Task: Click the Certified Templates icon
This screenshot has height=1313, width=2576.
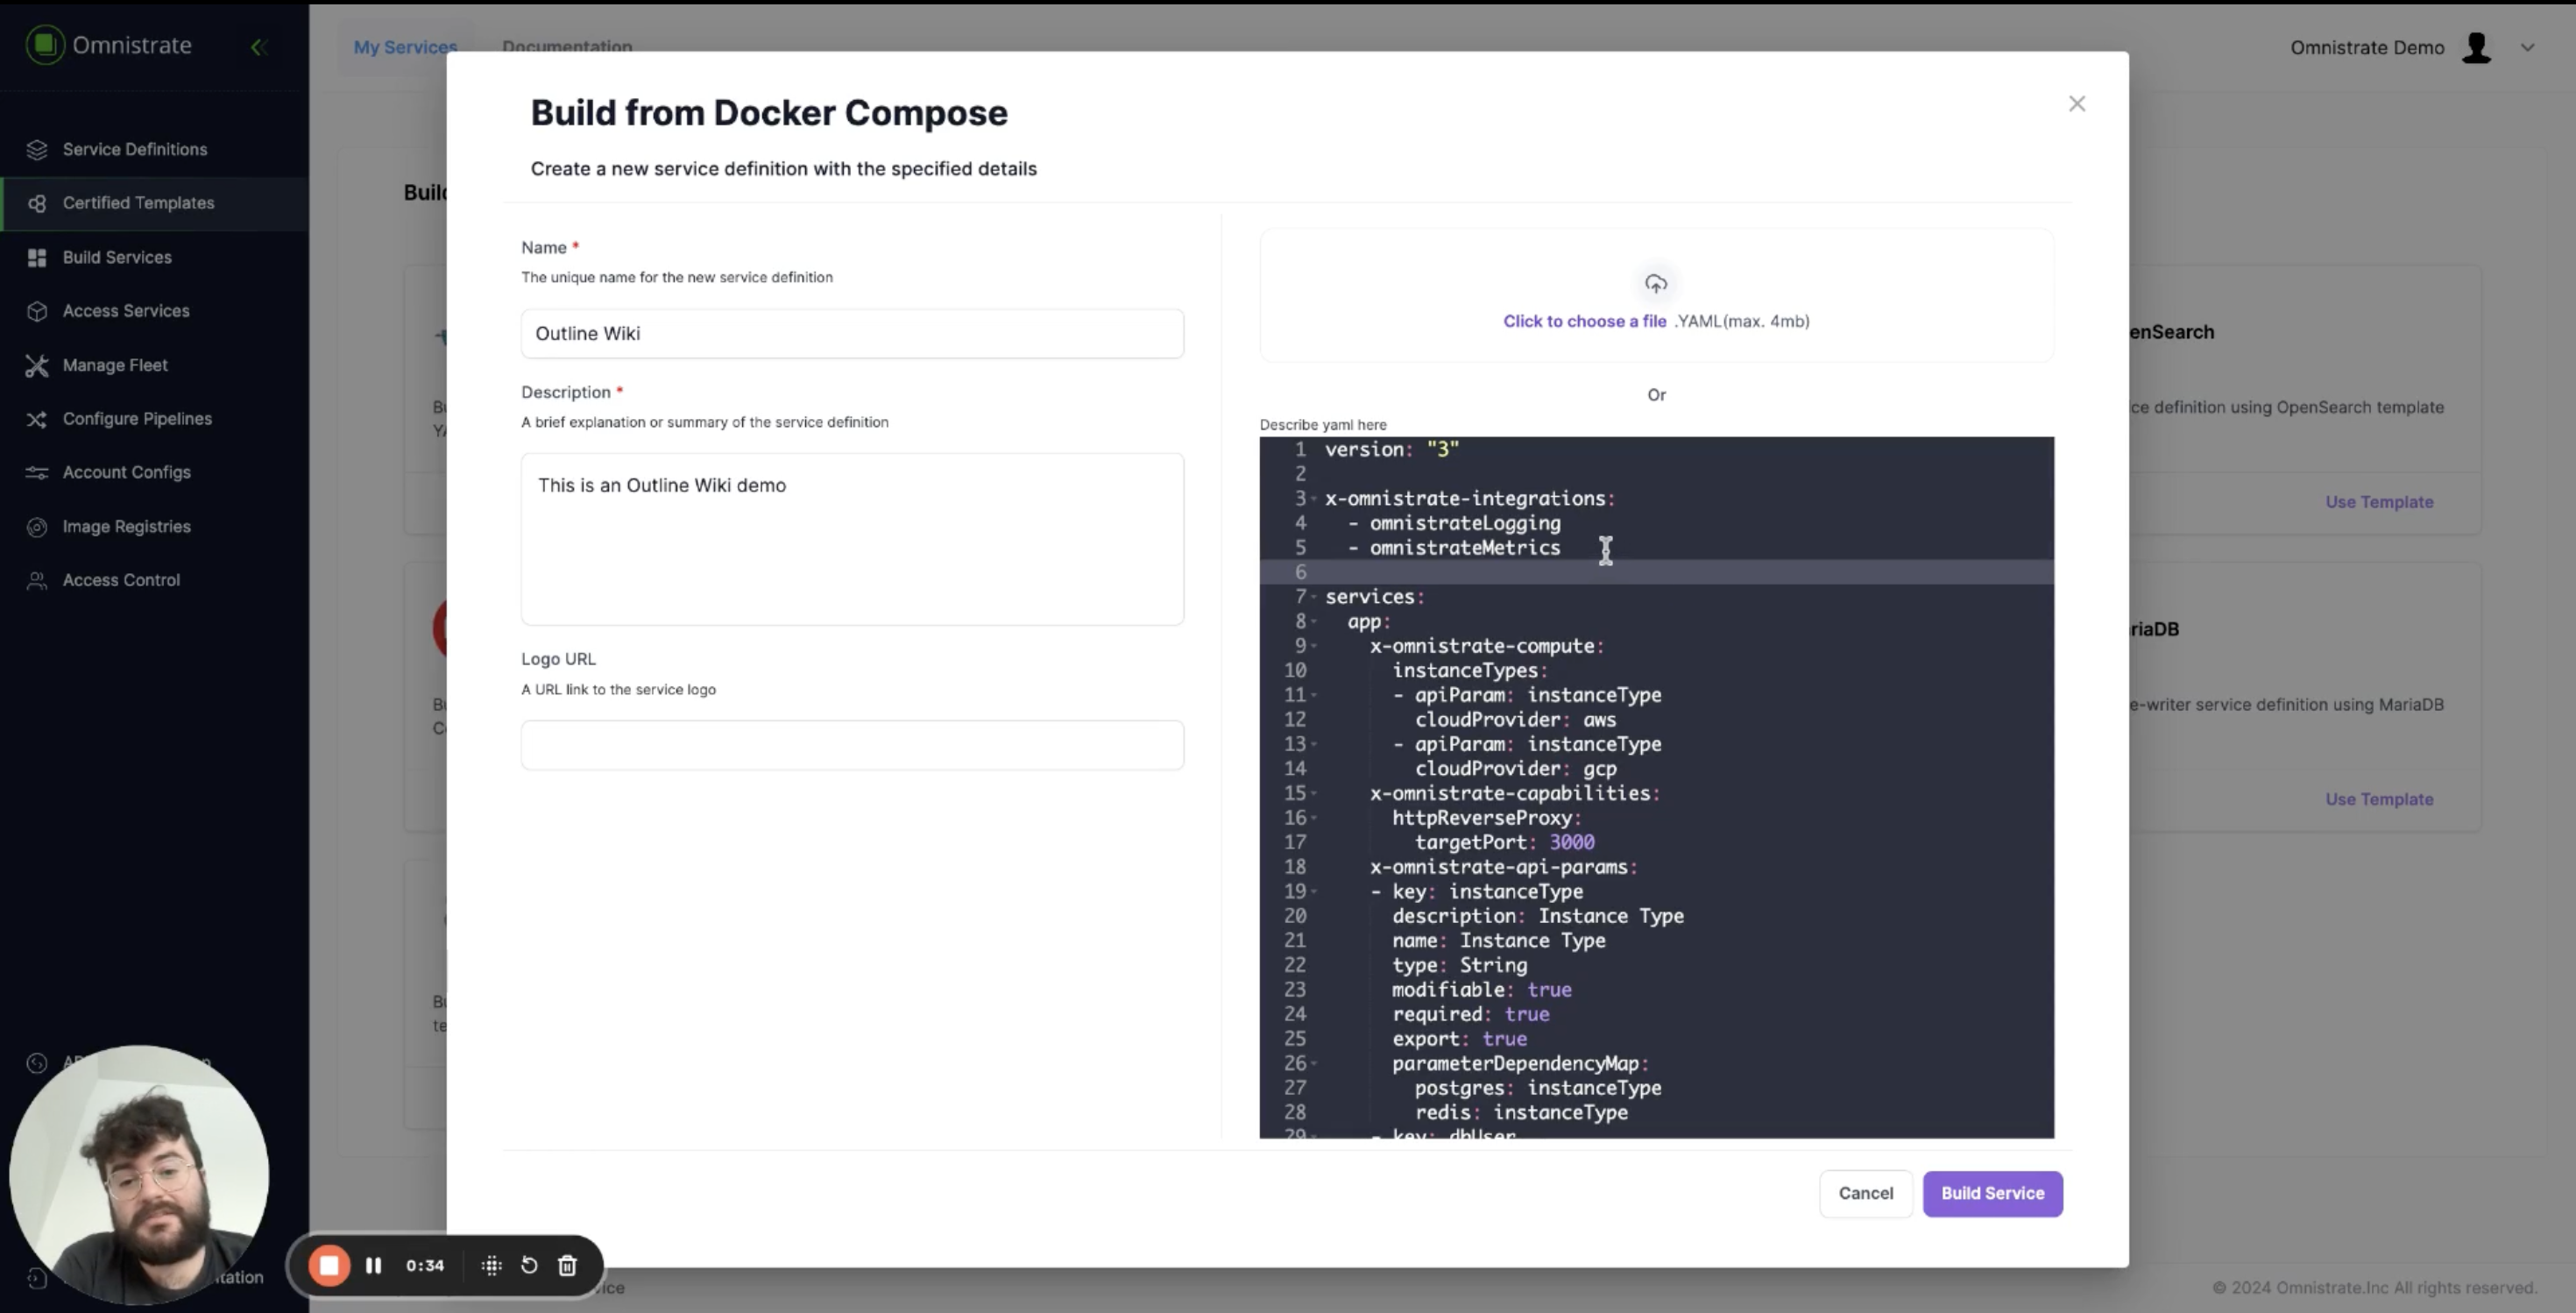Action: coord(37,203)
